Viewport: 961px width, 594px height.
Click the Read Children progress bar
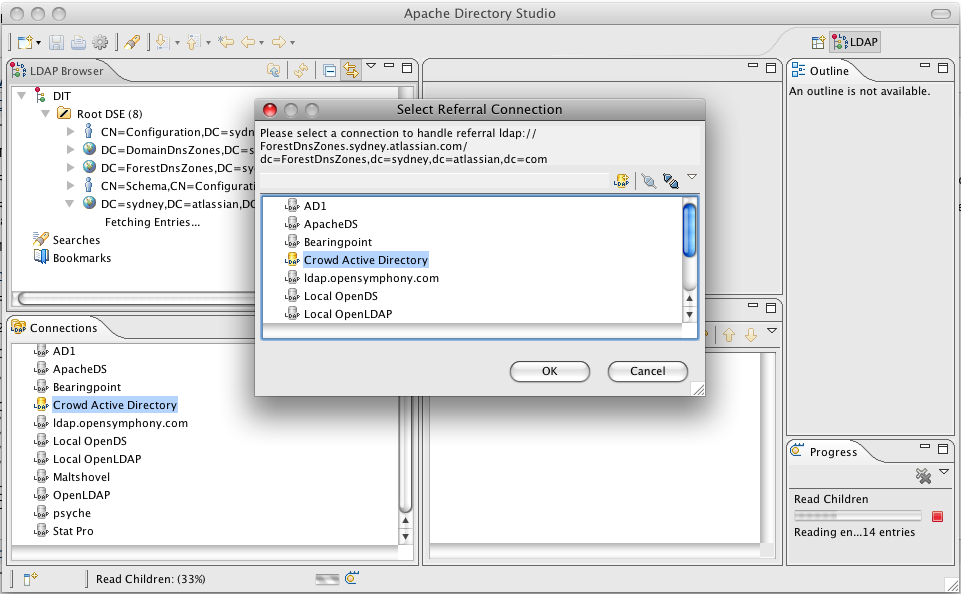coord(857,516)
